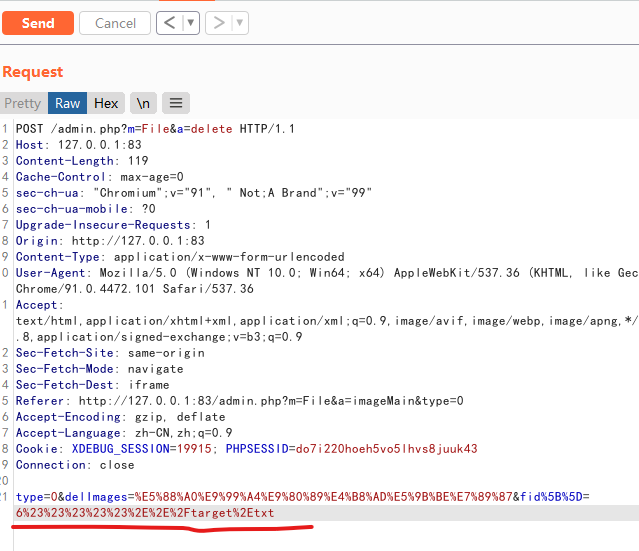The height and width of the screenshot is (551, 639).
Task: Toggle the \n non-printable characters button
Action: click(x=143, y=103)
